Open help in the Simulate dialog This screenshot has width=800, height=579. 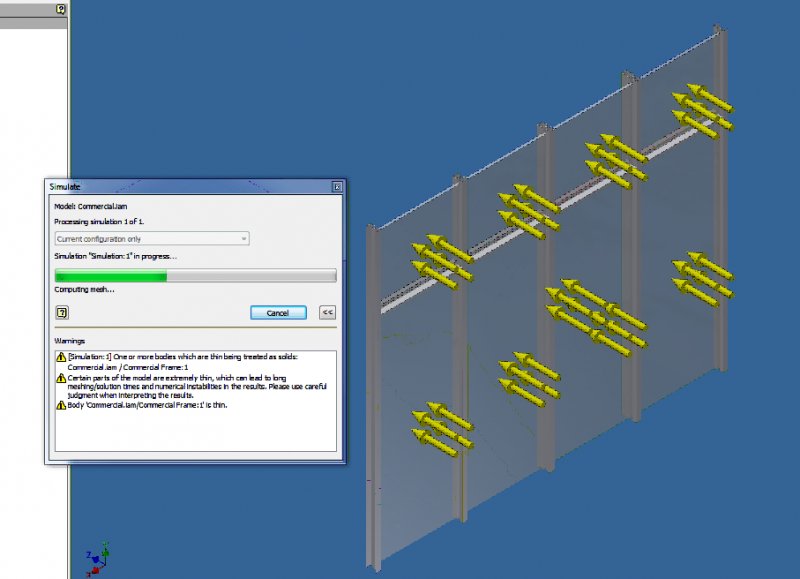62,313
